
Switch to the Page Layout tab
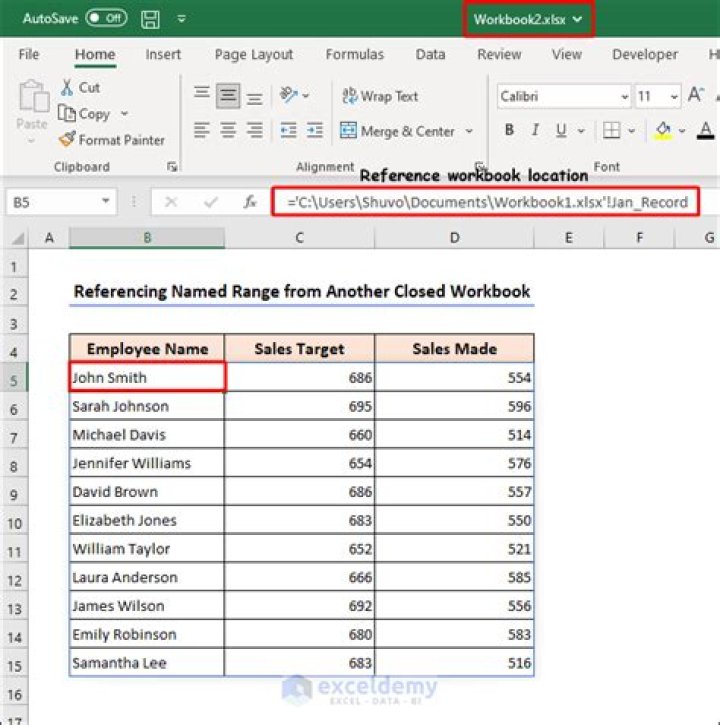(254, 55)
